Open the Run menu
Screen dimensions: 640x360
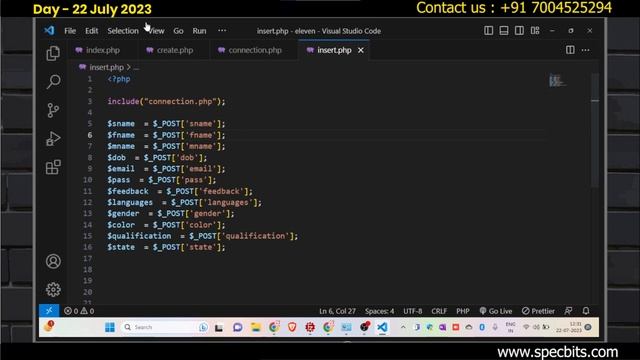coord(199,31)
